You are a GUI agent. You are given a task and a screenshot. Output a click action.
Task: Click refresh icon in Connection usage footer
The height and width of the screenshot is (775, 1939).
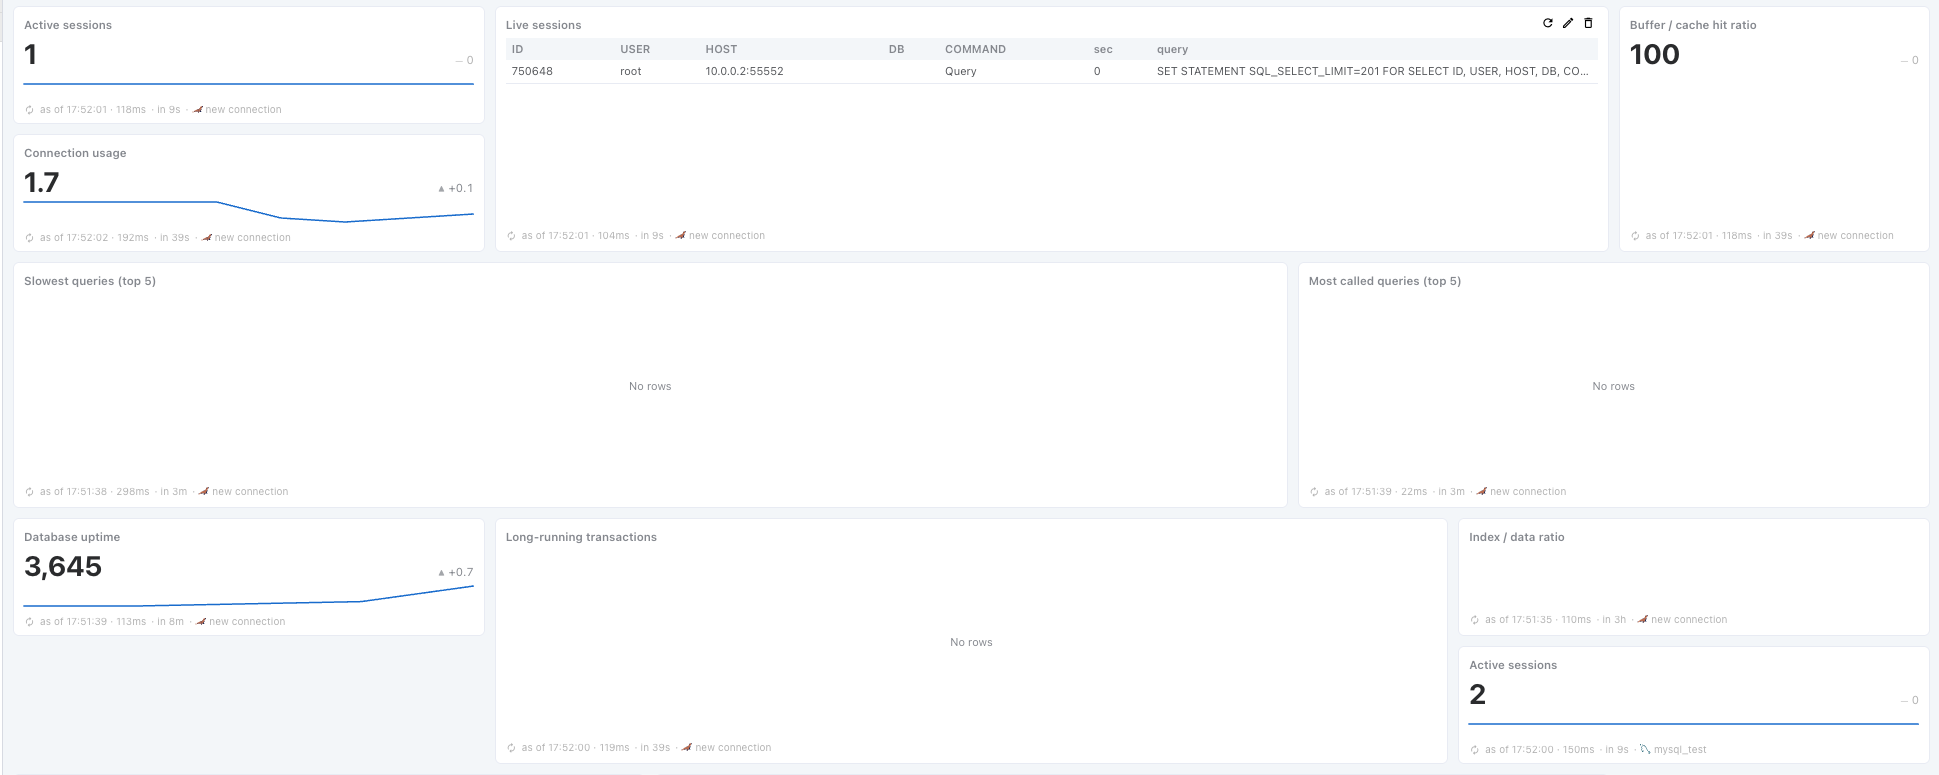click(30, 238)
